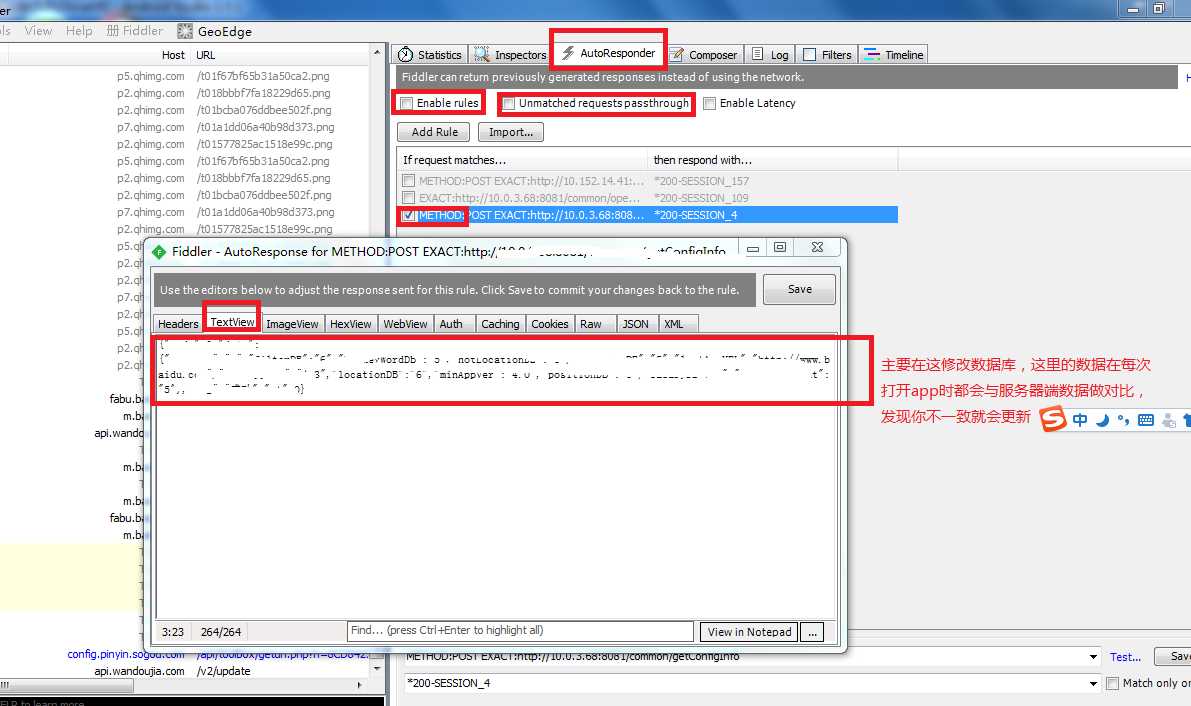1191x706 pixels.
Task: Click the Find text field
Action: (520, 631)
